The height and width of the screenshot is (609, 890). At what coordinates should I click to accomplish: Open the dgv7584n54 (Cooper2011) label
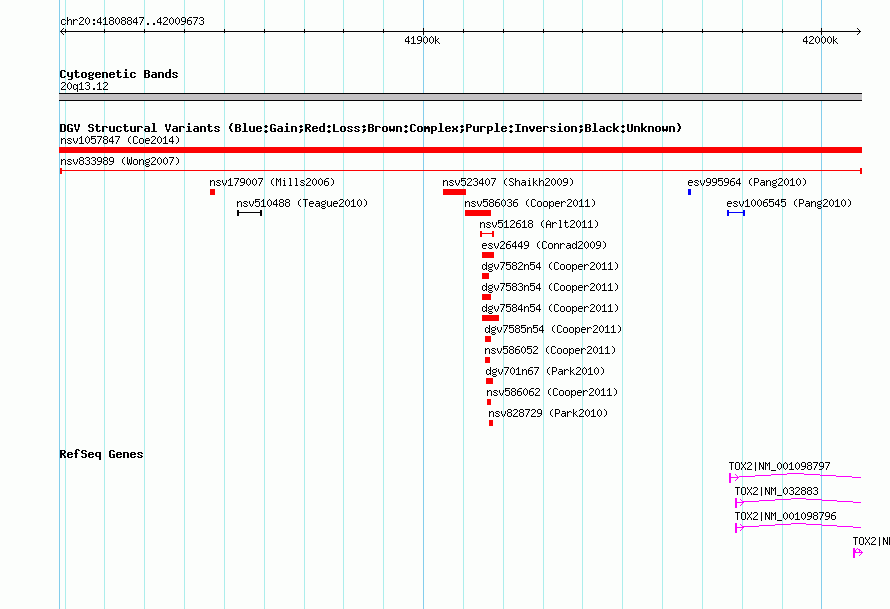coord(550,308)
